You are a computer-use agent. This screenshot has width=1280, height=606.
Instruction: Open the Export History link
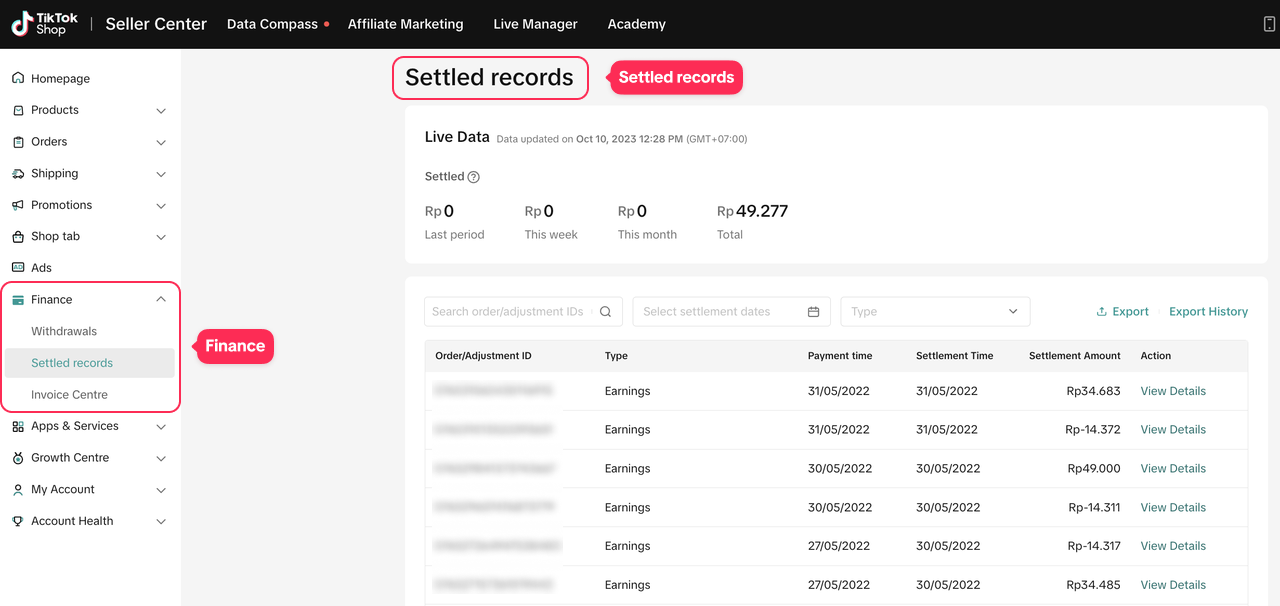coord(1208,312)
